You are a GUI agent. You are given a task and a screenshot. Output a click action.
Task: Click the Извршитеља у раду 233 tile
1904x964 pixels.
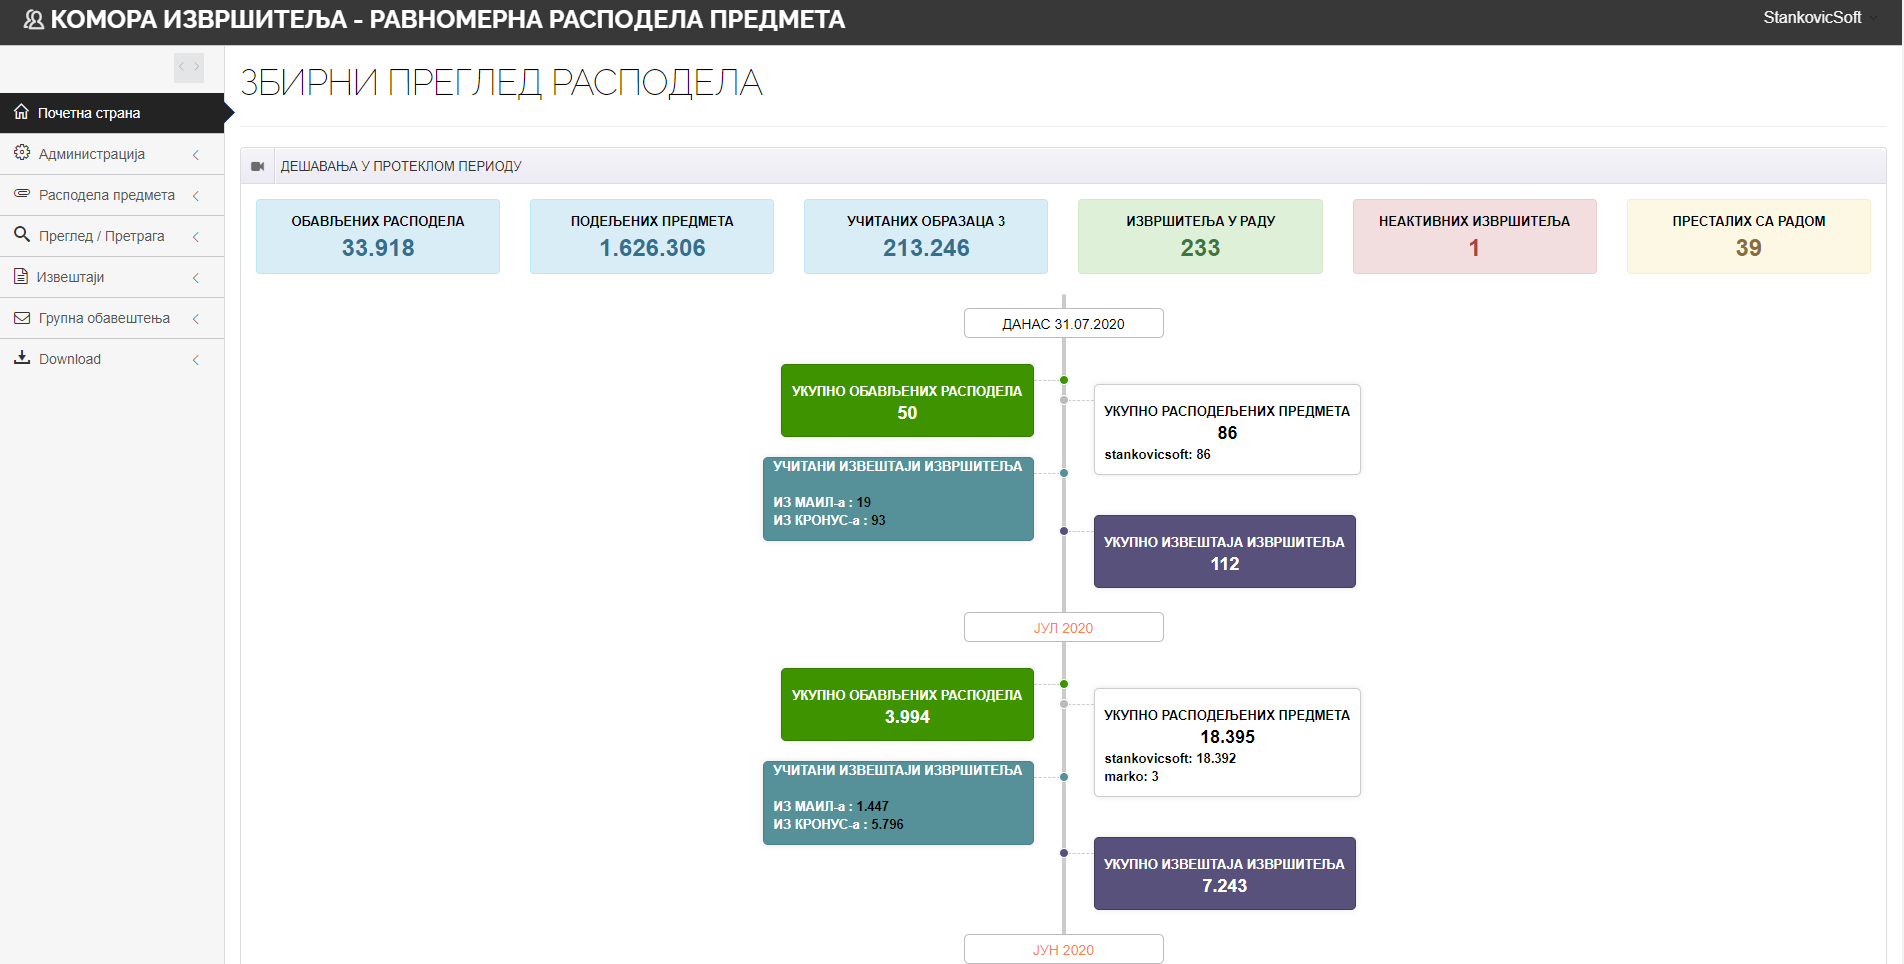[x=1200, y=236]
